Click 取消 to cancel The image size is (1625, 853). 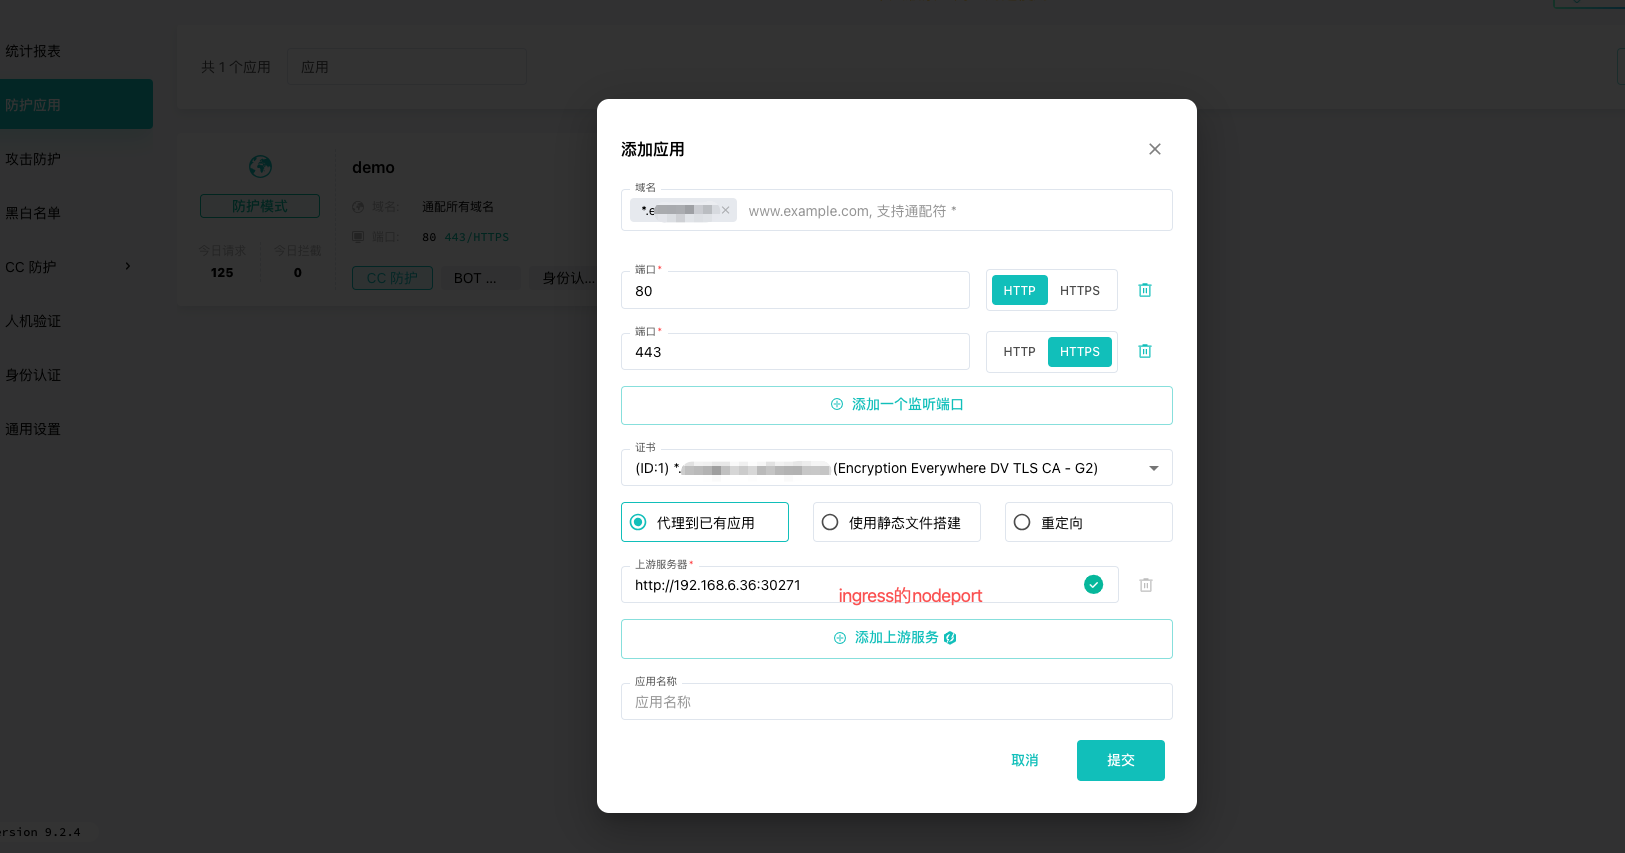pos(1025,760)
